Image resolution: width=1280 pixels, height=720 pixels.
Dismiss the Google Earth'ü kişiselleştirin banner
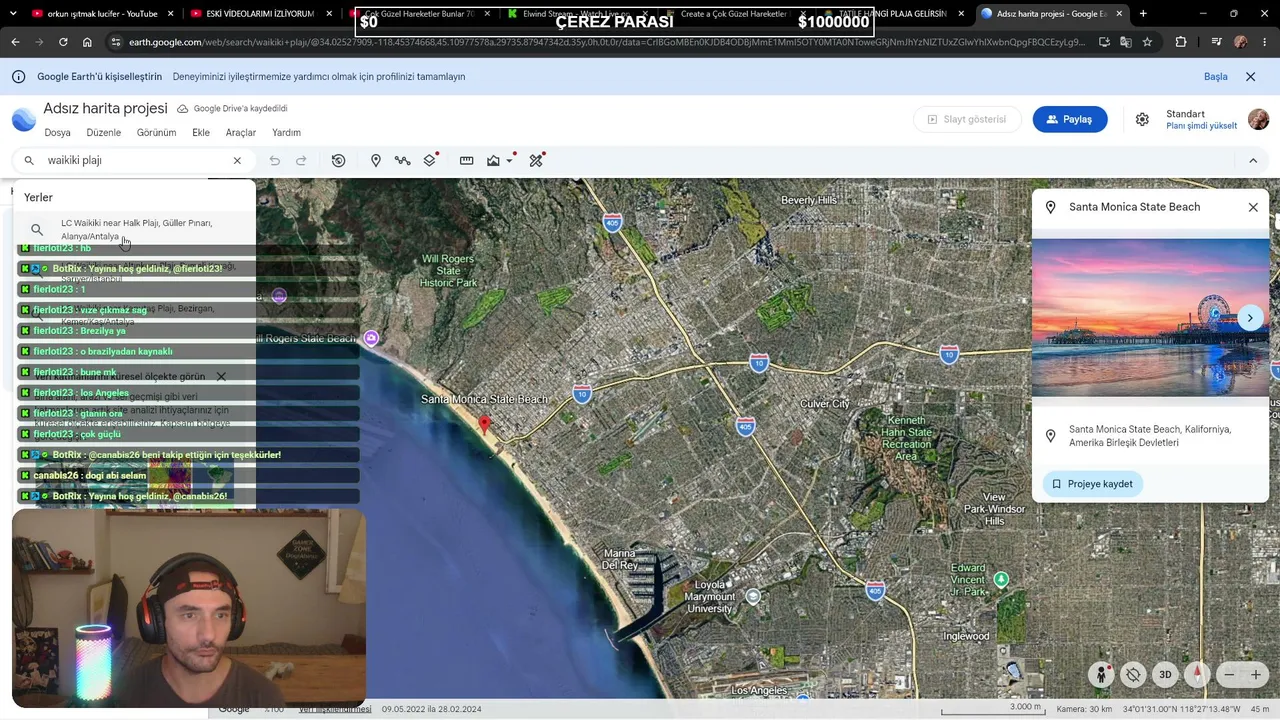[x=1250, y=77]
